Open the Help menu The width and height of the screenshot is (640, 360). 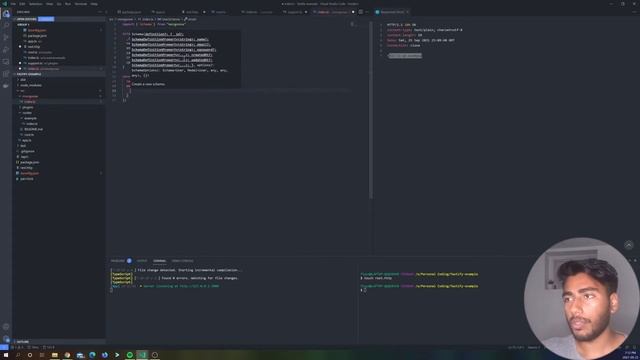click(x=94, y=4)
